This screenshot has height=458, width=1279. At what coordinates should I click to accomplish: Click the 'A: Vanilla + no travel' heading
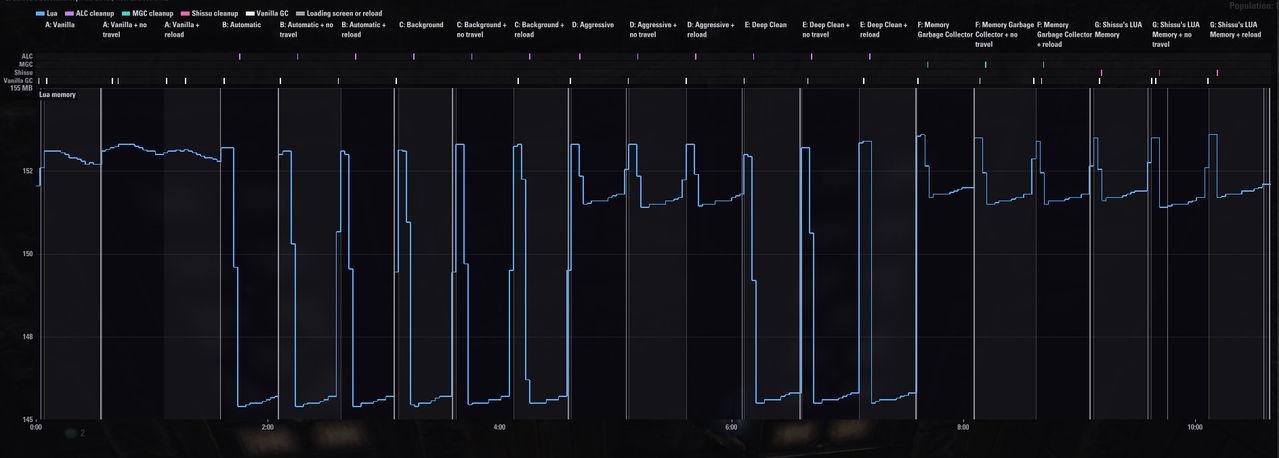pyautogui.click(x=125, y=29)
